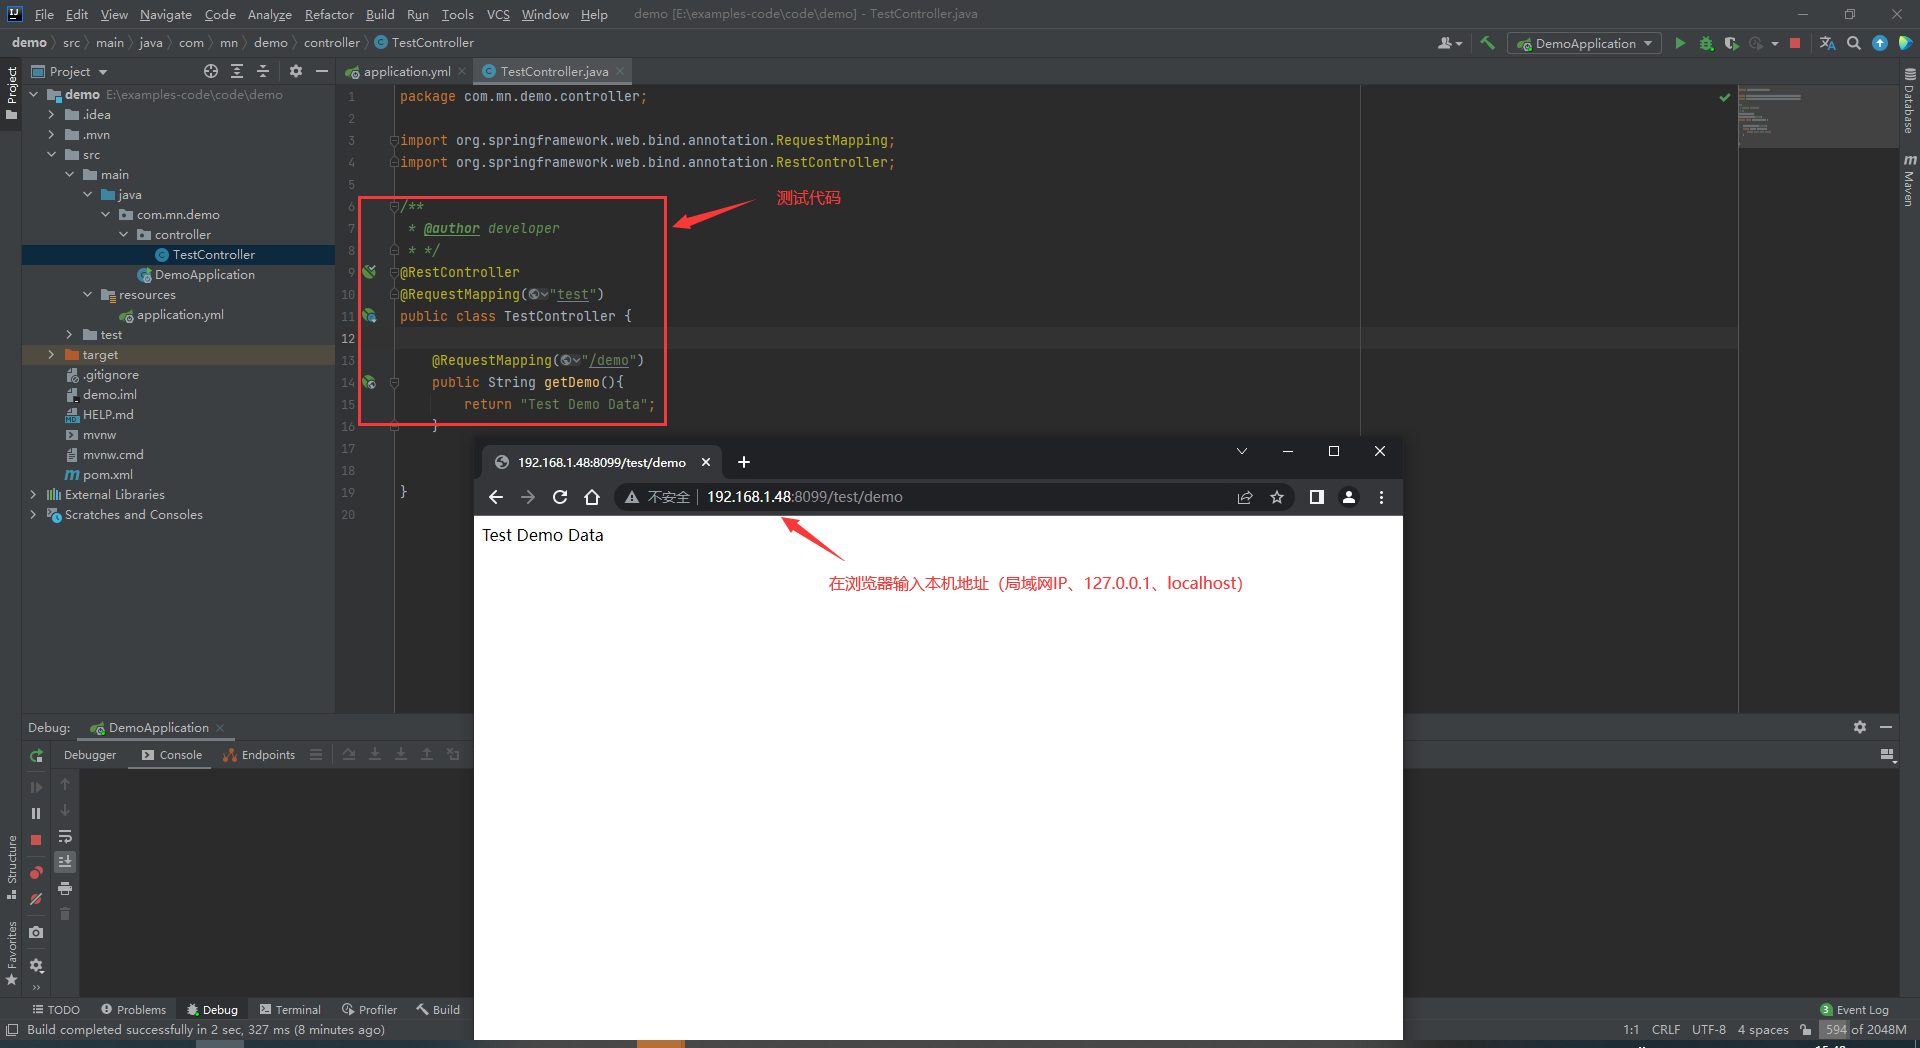This screenshot has height=1048, width=1920.
Task: Expand External Libraries node
Action: point(33,495)
